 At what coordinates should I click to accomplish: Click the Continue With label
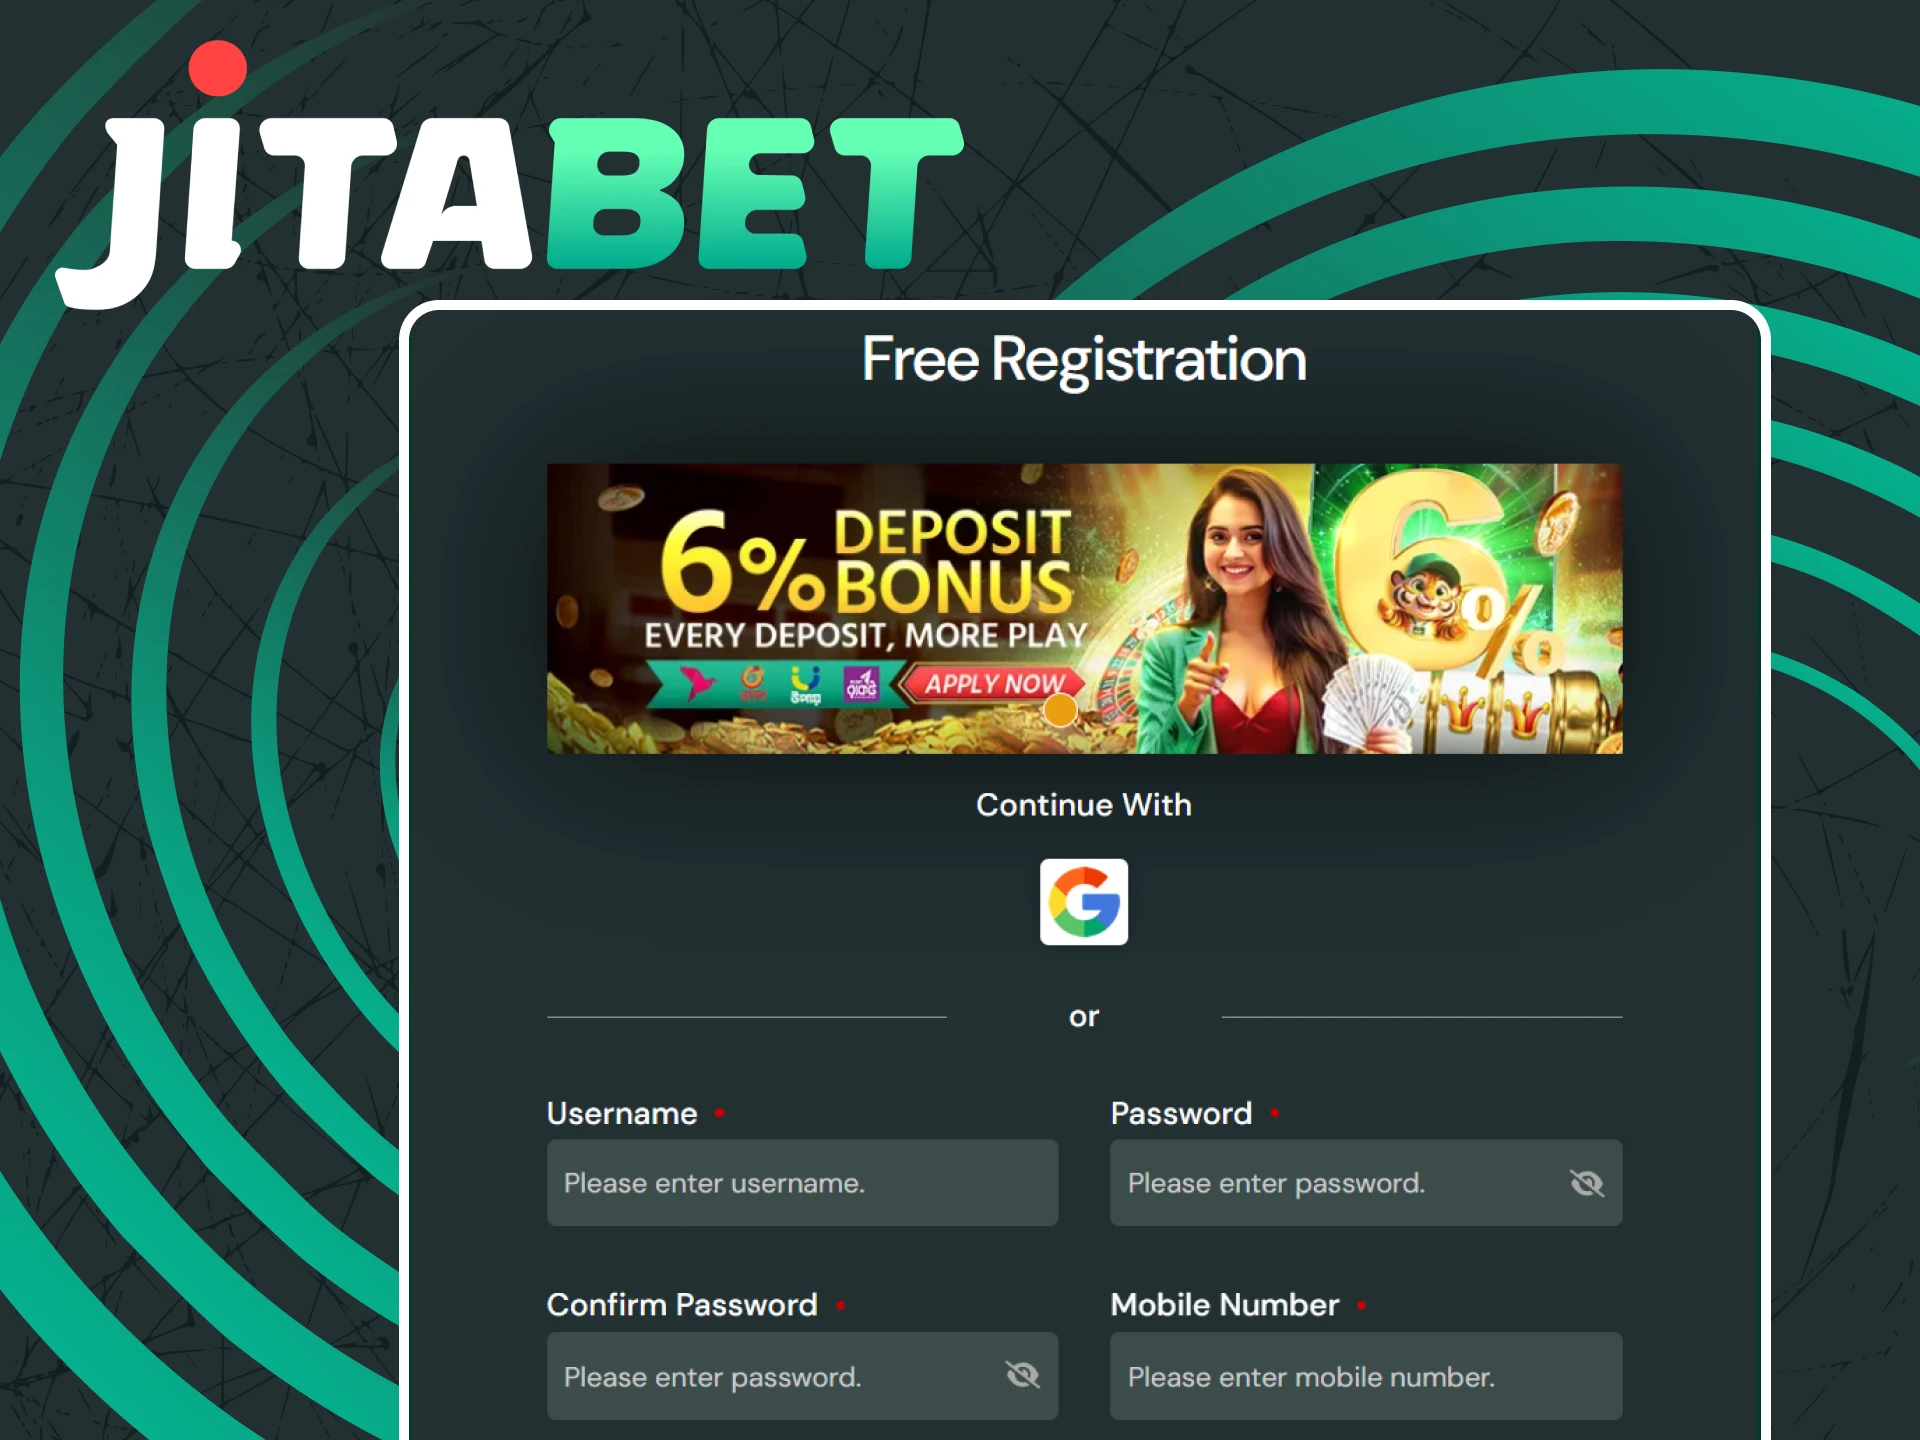1084,805
